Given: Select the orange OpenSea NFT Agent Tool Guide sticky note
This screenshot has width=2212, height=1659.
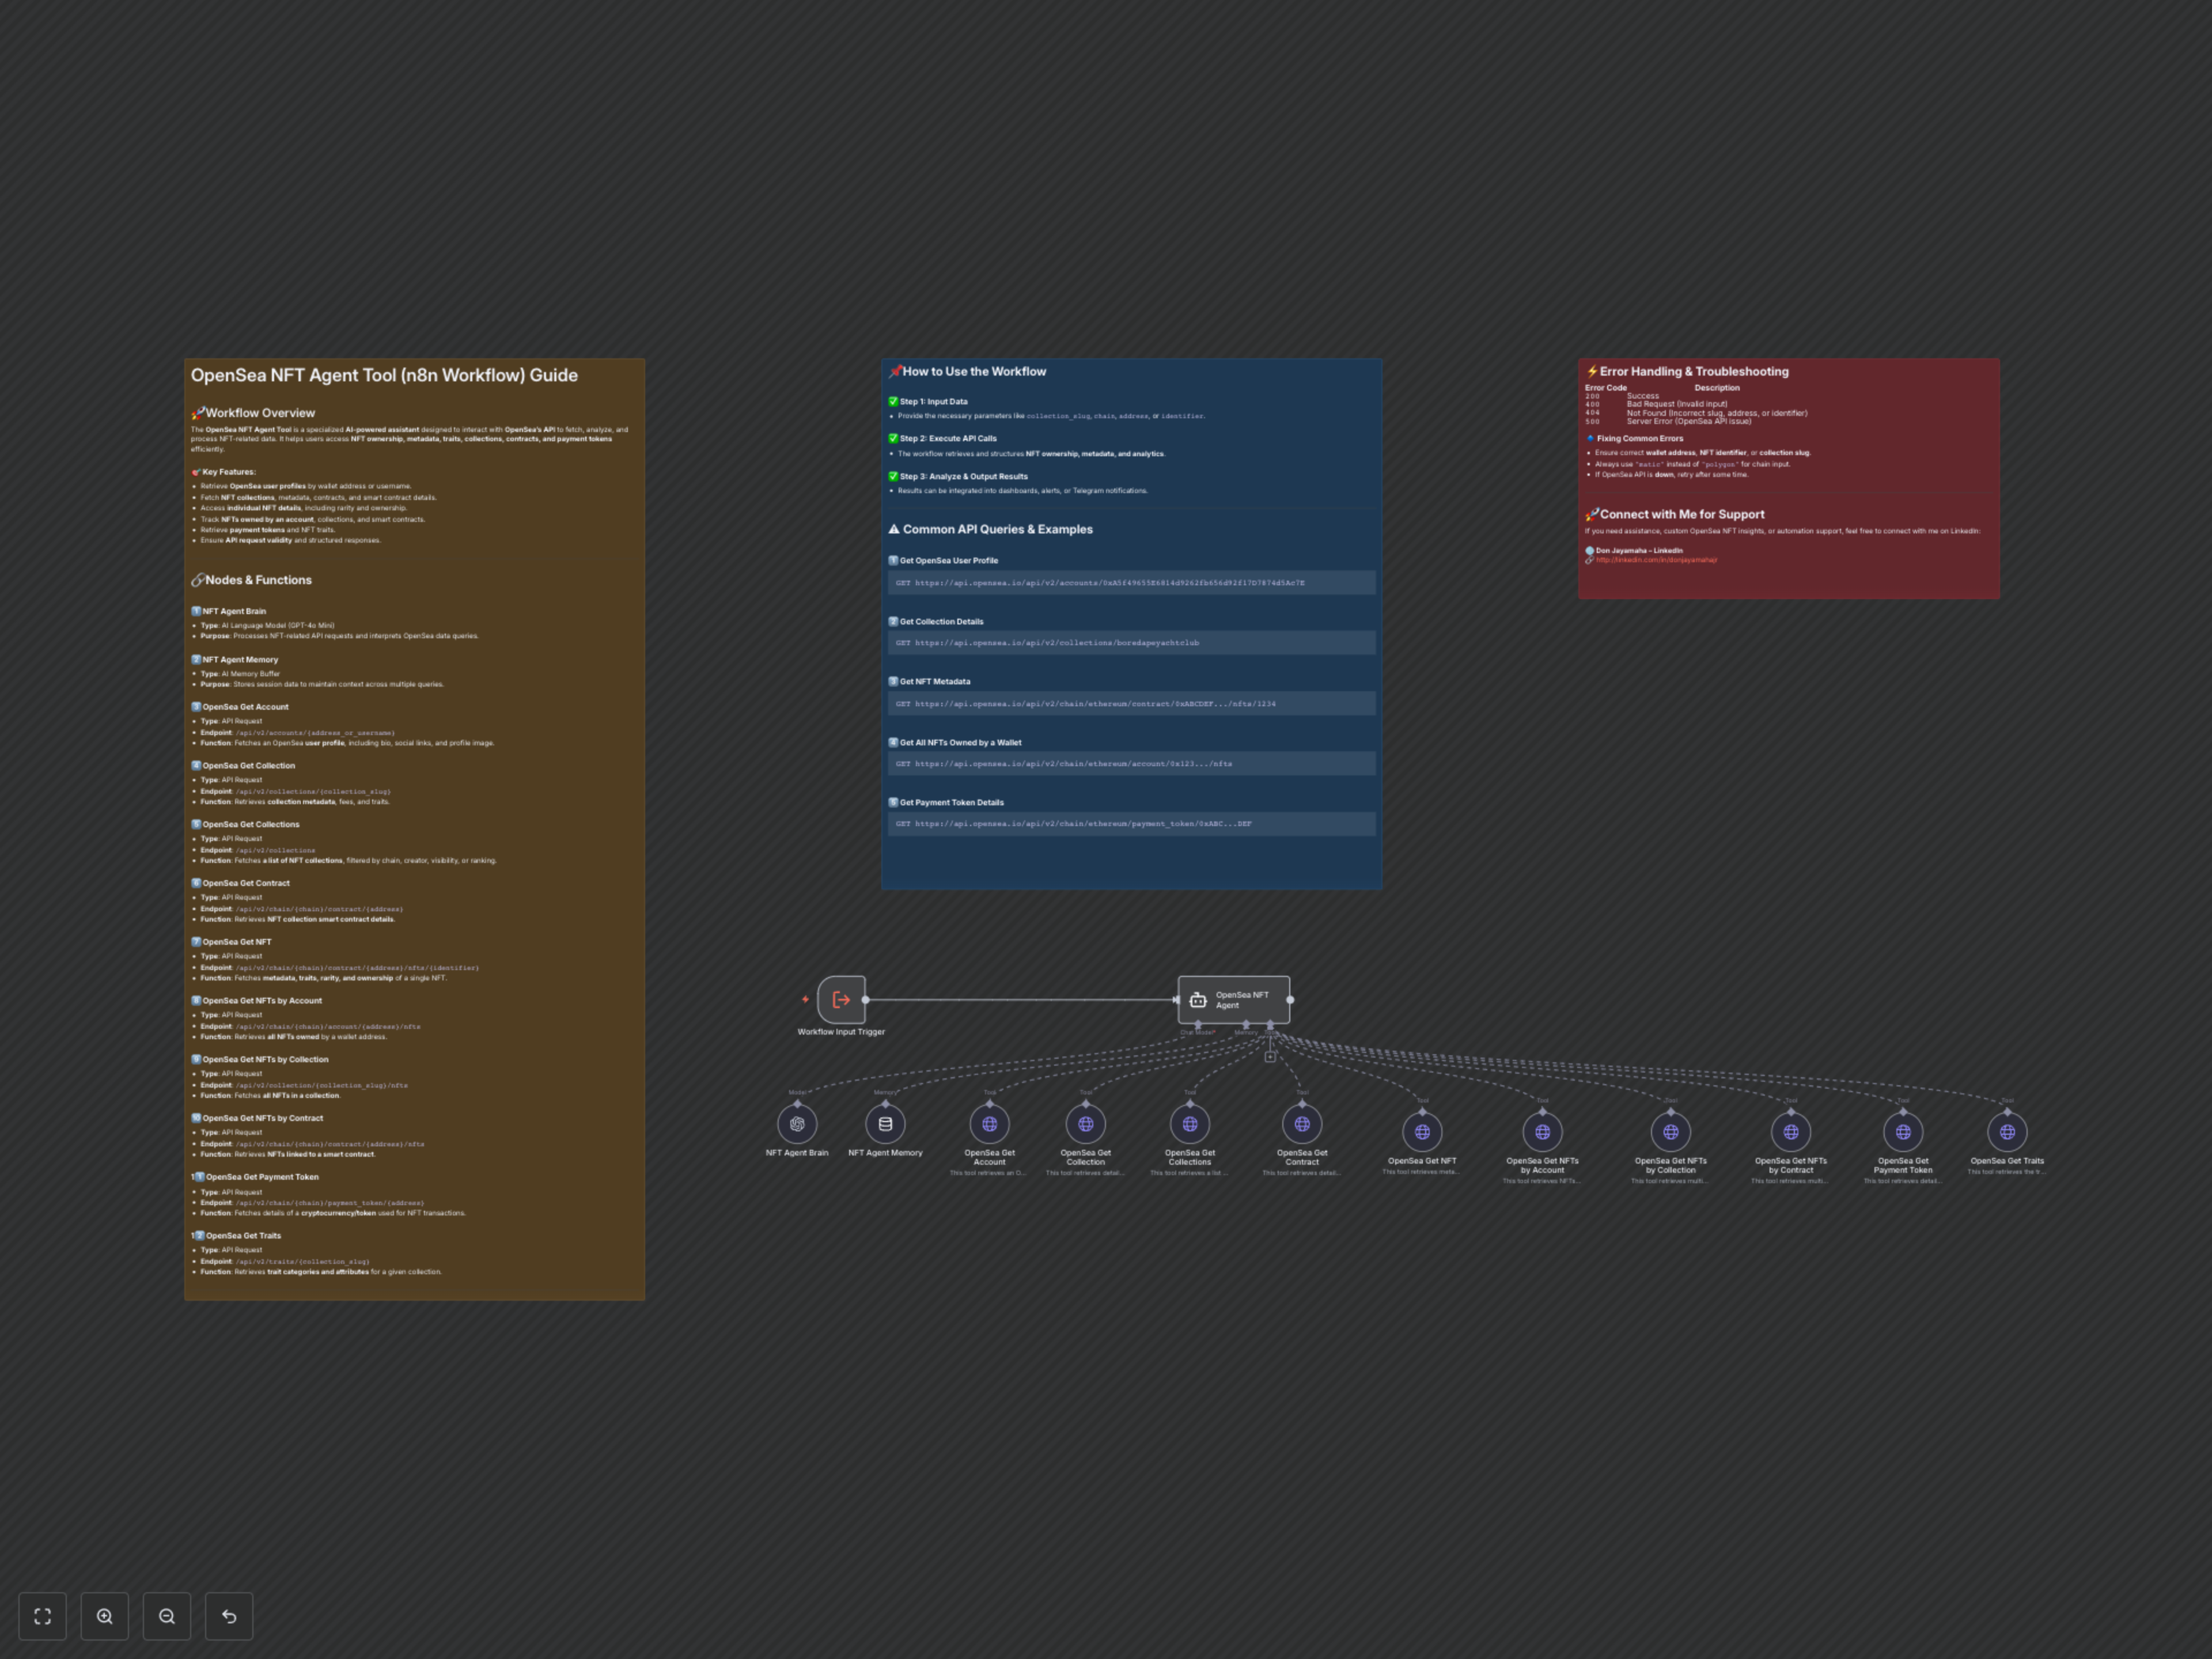Looking at the screenshot, I should (414, 1290).
